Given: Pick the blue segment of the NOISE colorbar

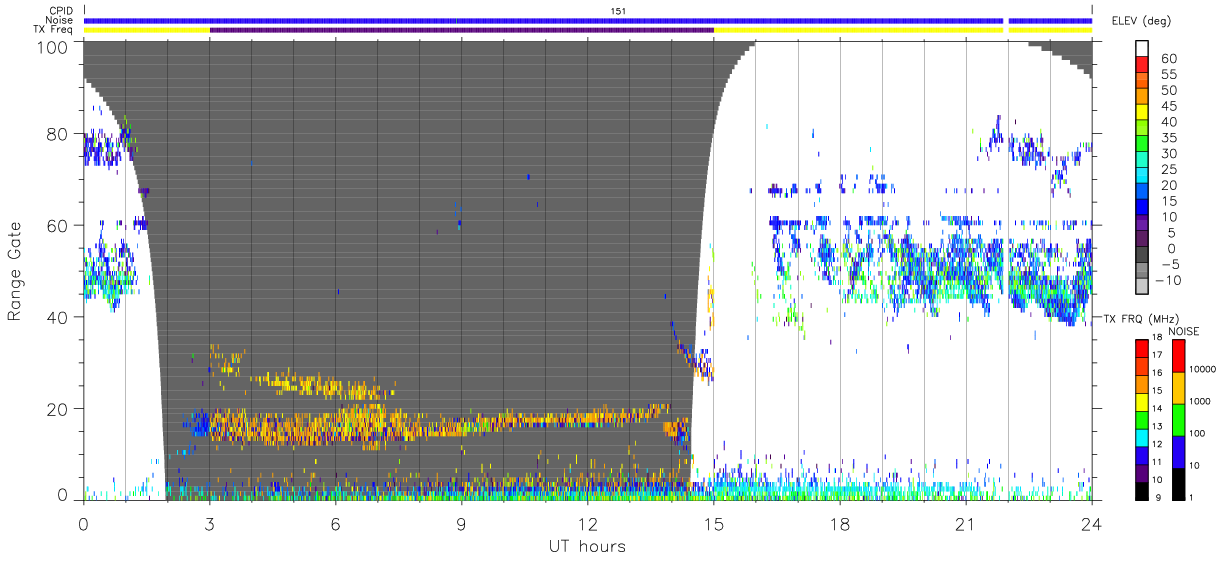Looking at the screenshot, I should (1177, 451).
